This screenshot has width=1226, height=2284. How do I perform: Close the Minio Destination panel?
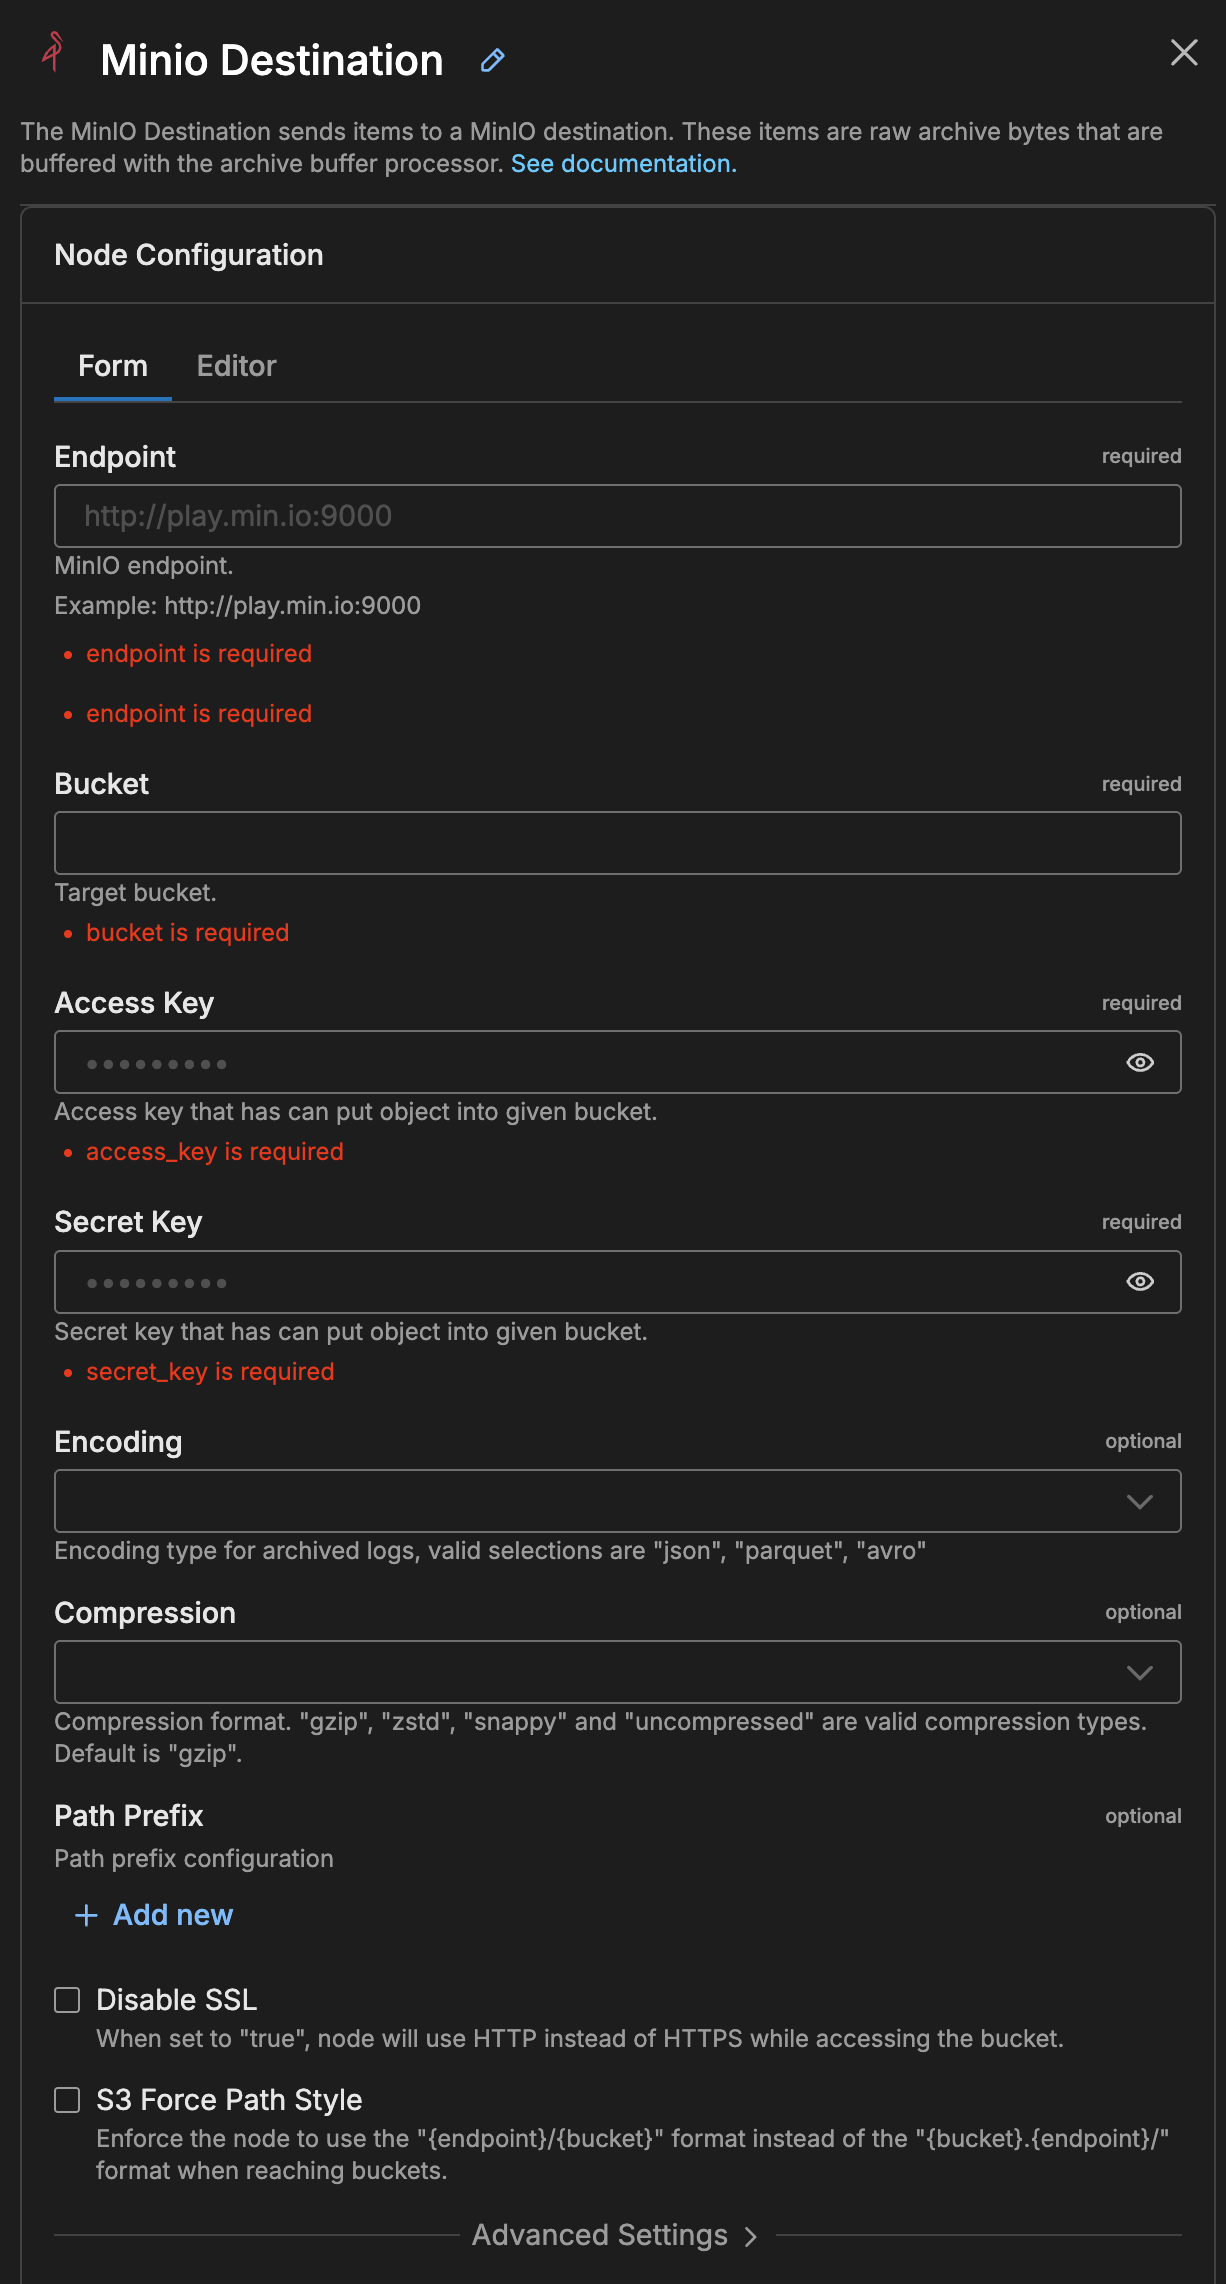point(1184,53)
